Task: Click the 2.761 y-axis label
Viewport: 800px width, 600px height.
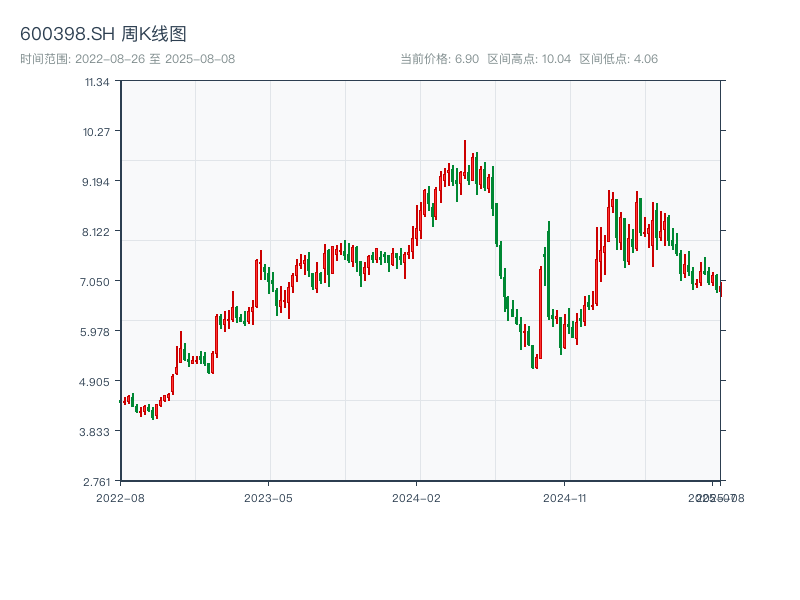Action: pos(97,481)
